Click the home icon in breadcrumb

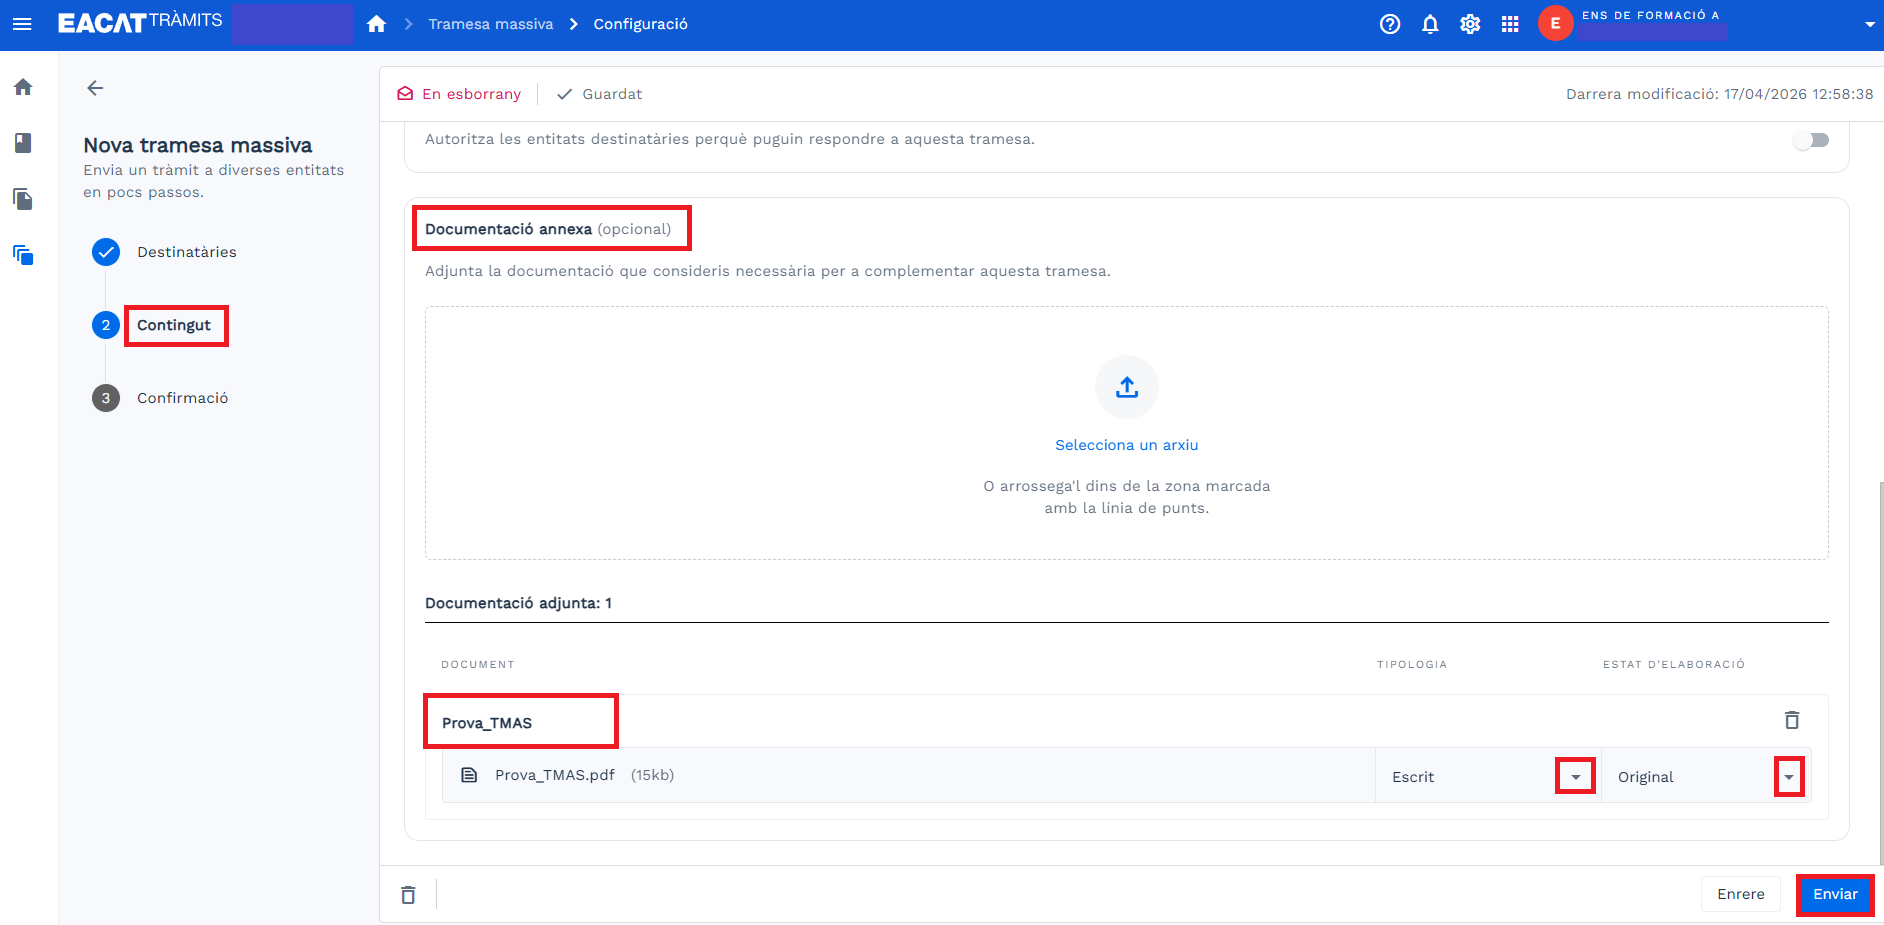tap(376, 24)
